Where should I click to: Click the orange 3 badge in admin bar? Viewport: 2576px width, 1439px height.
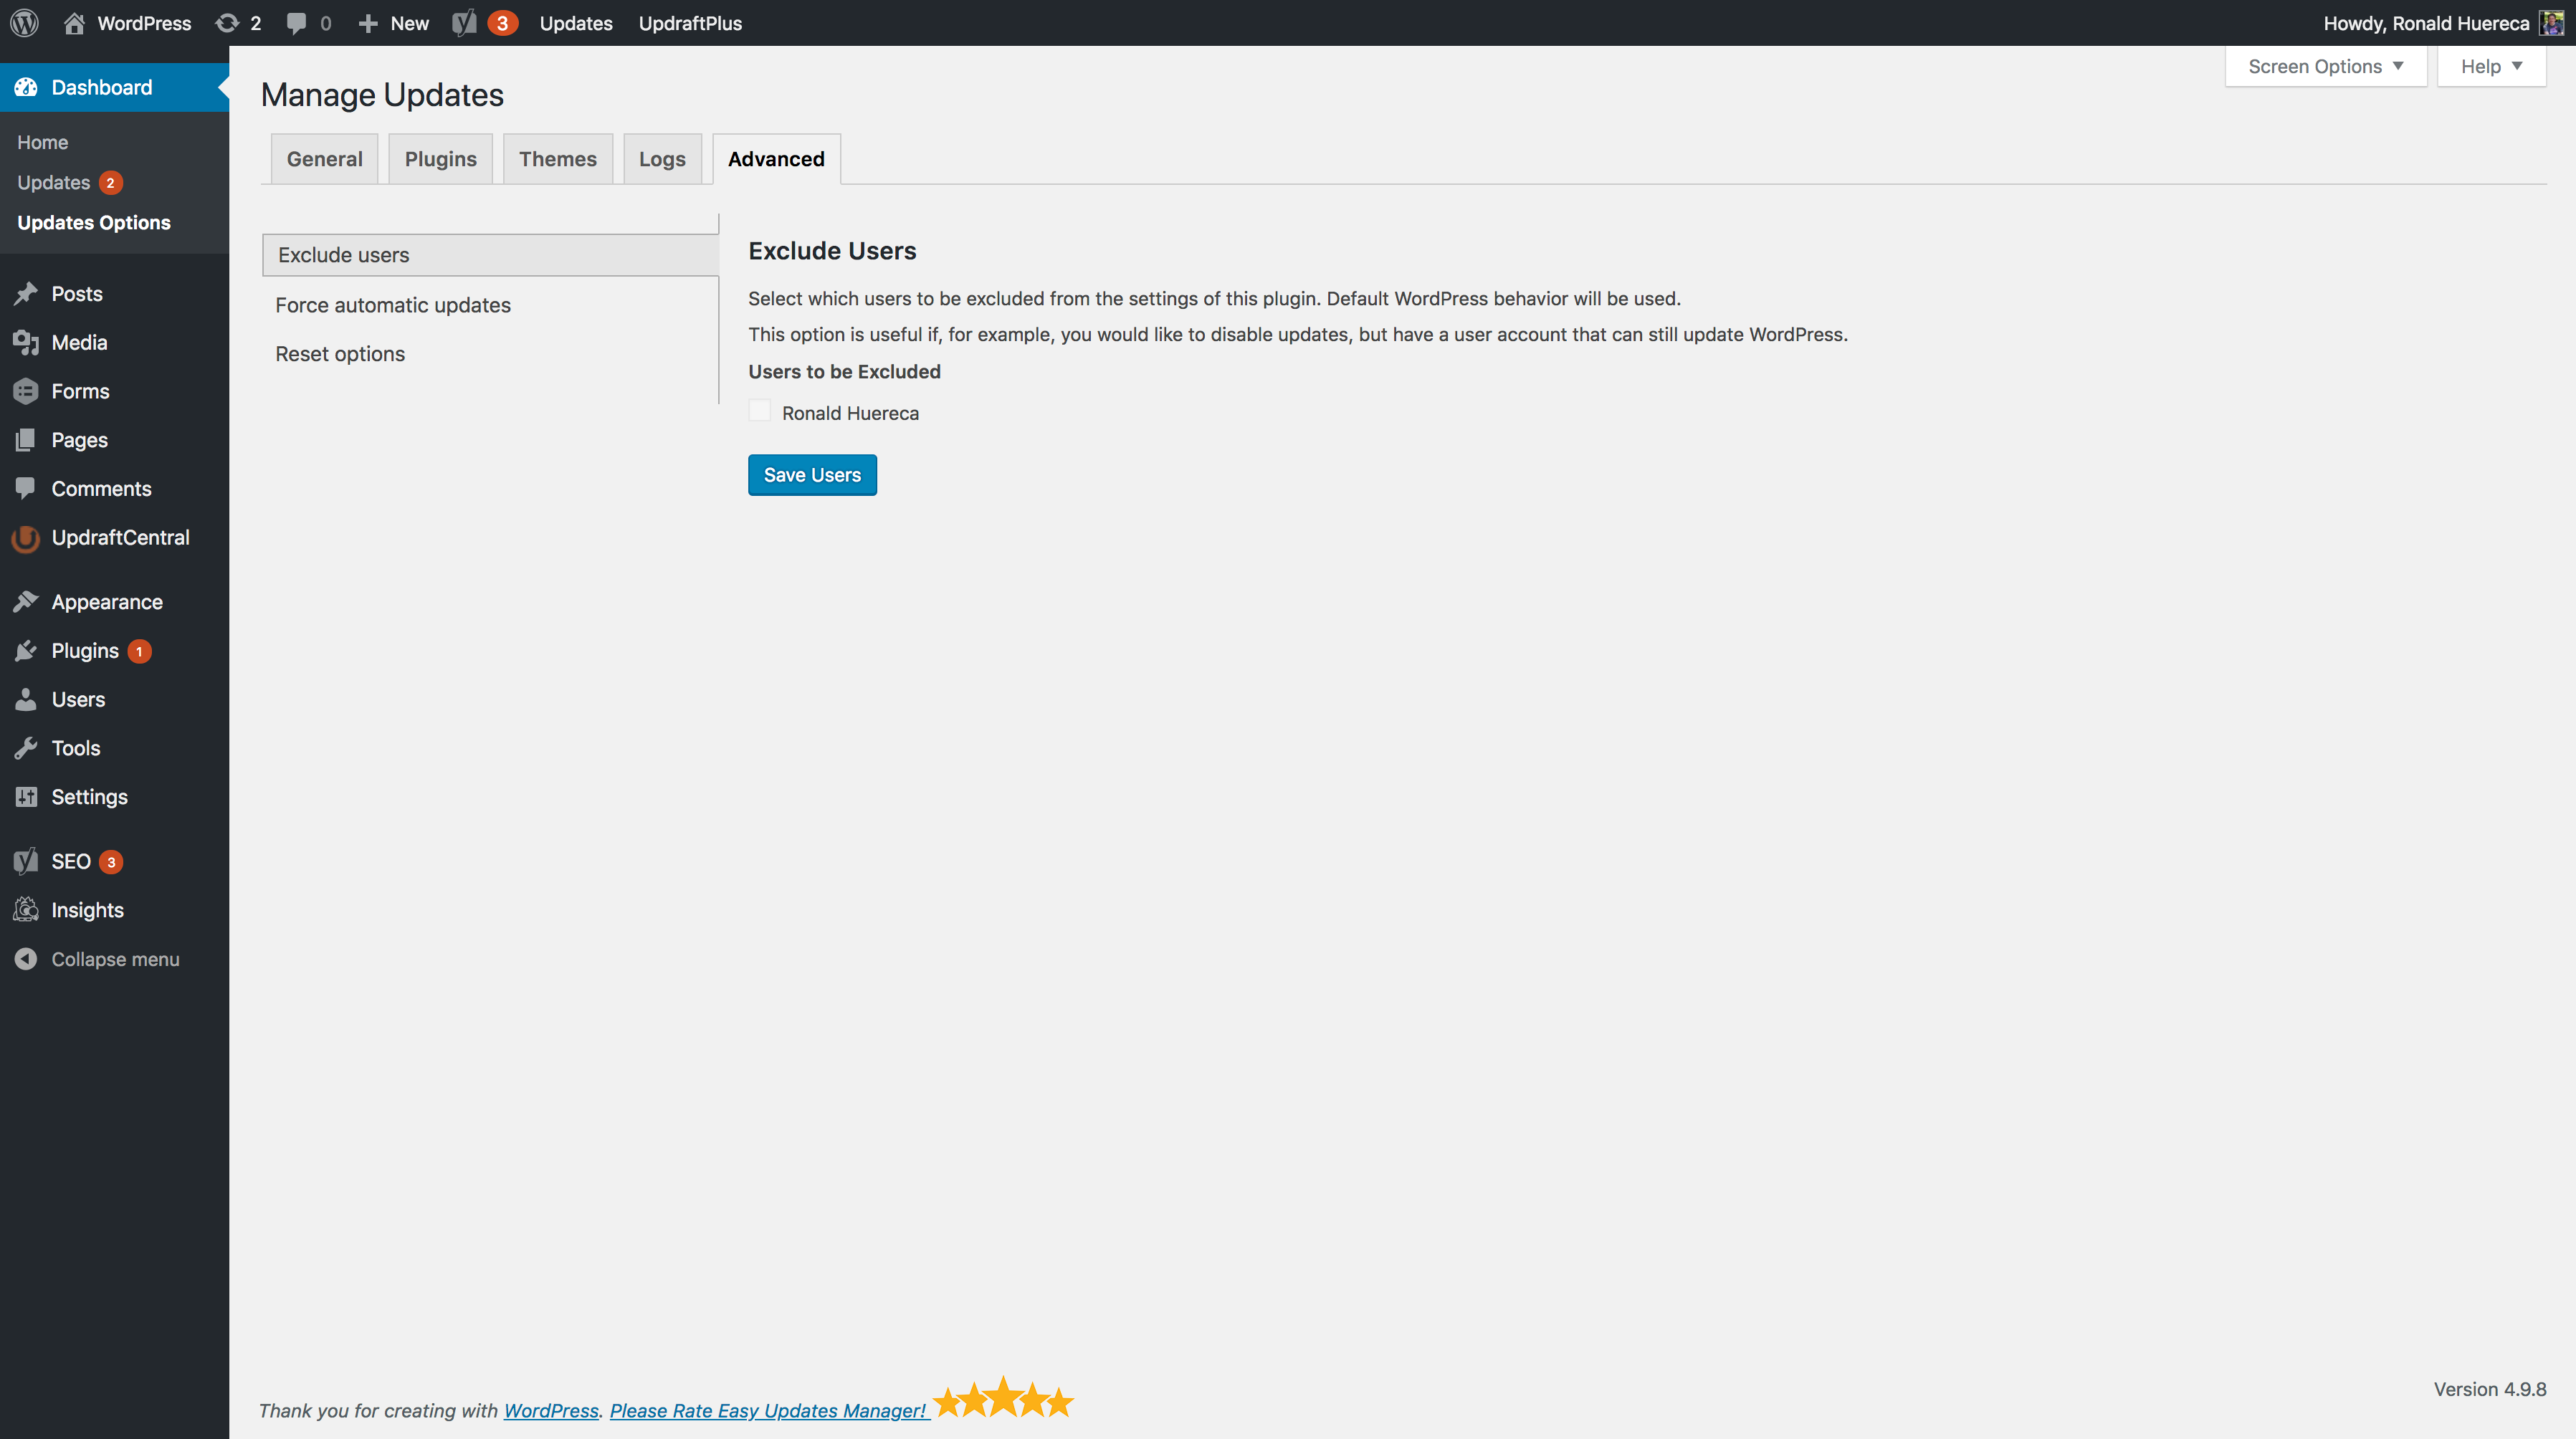pos(502,23)
